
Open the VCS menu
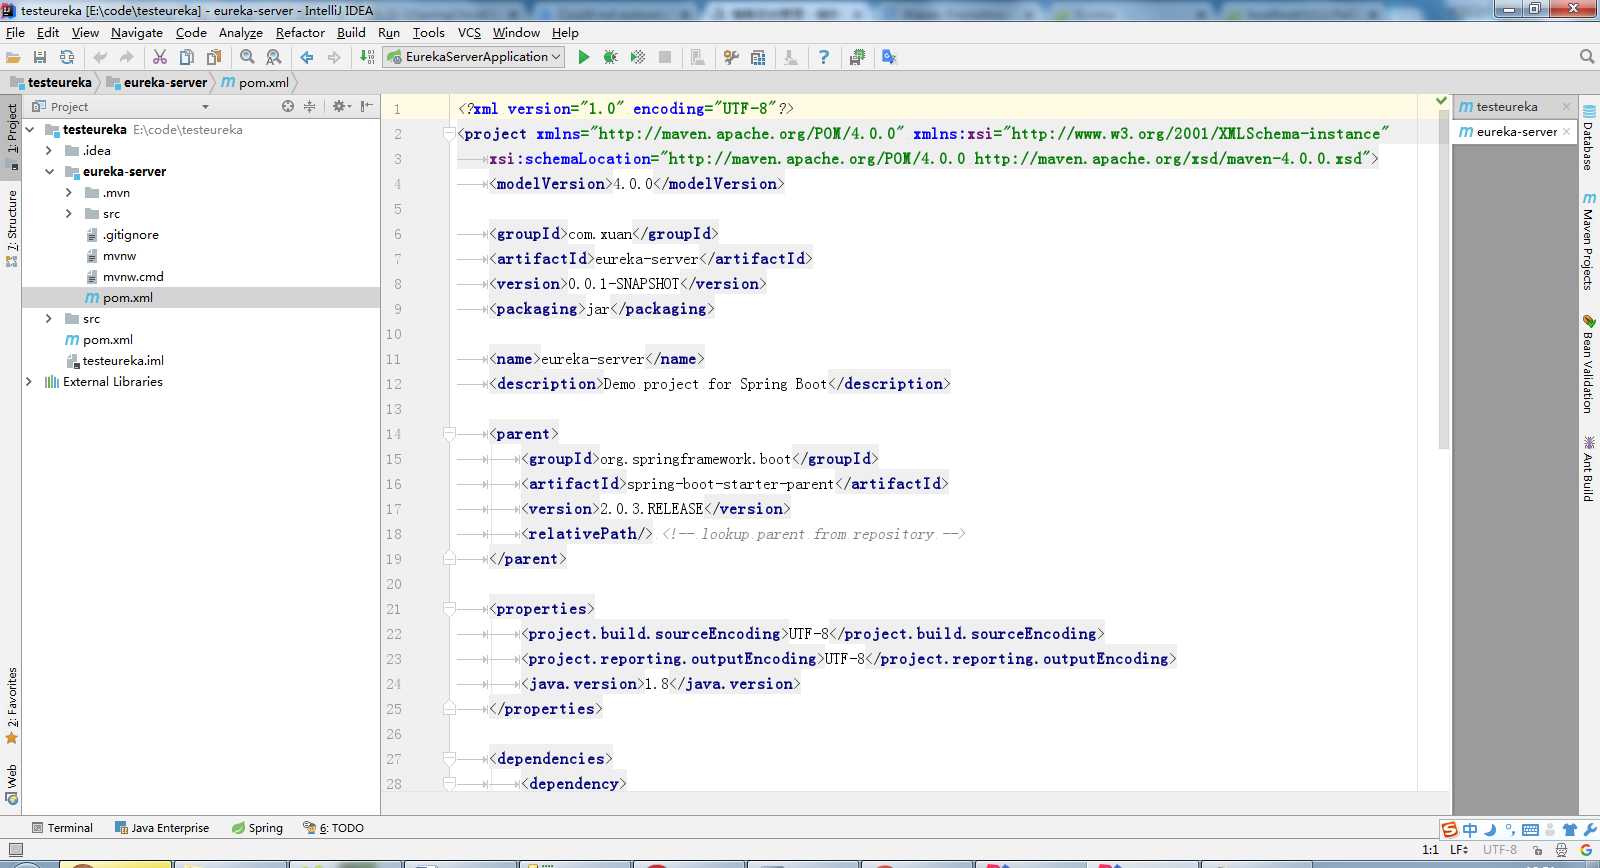tap(469, 32)
